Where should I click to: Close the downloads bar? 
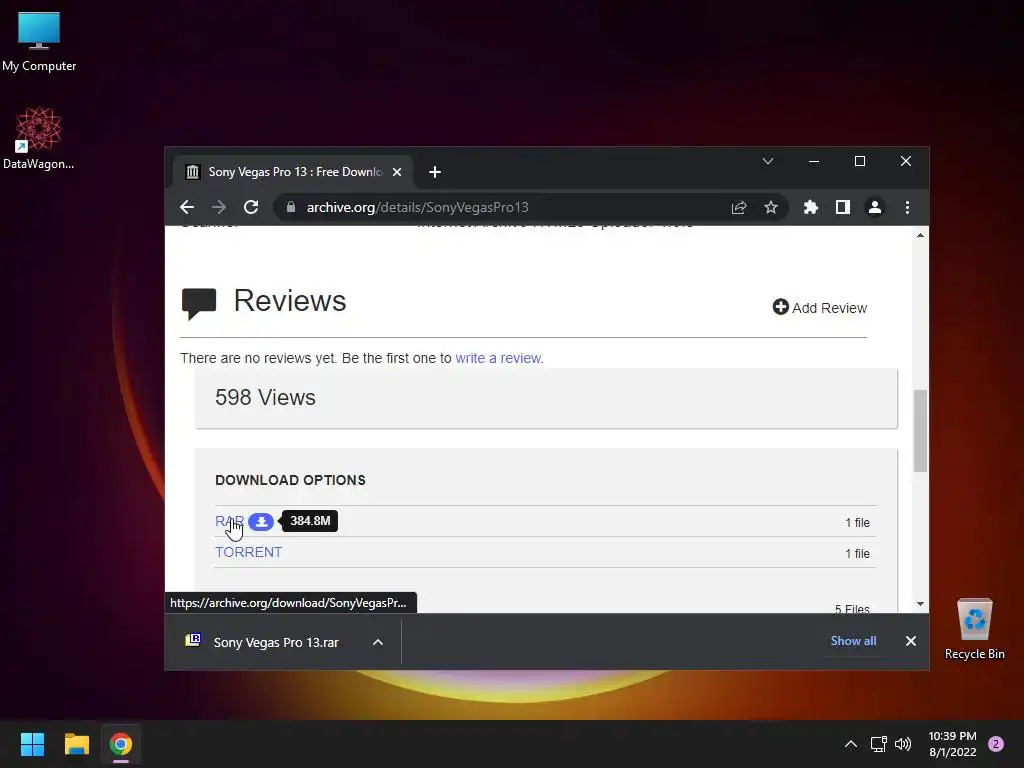(x=910, y=641)
